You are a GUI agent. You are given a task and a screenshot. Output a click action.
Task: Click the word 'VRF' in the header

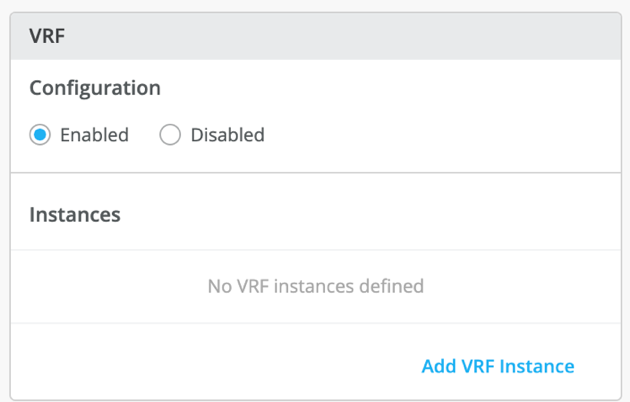pyautogui.click(x=47, y=34)
